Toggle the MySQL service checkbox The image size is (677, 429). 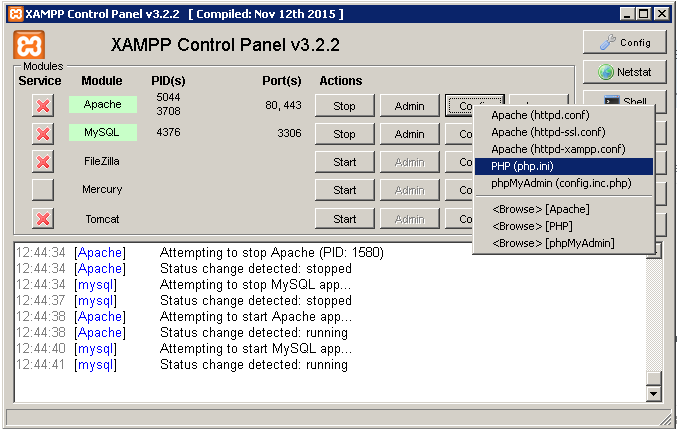pyautogui.click(x=43, y=134)
